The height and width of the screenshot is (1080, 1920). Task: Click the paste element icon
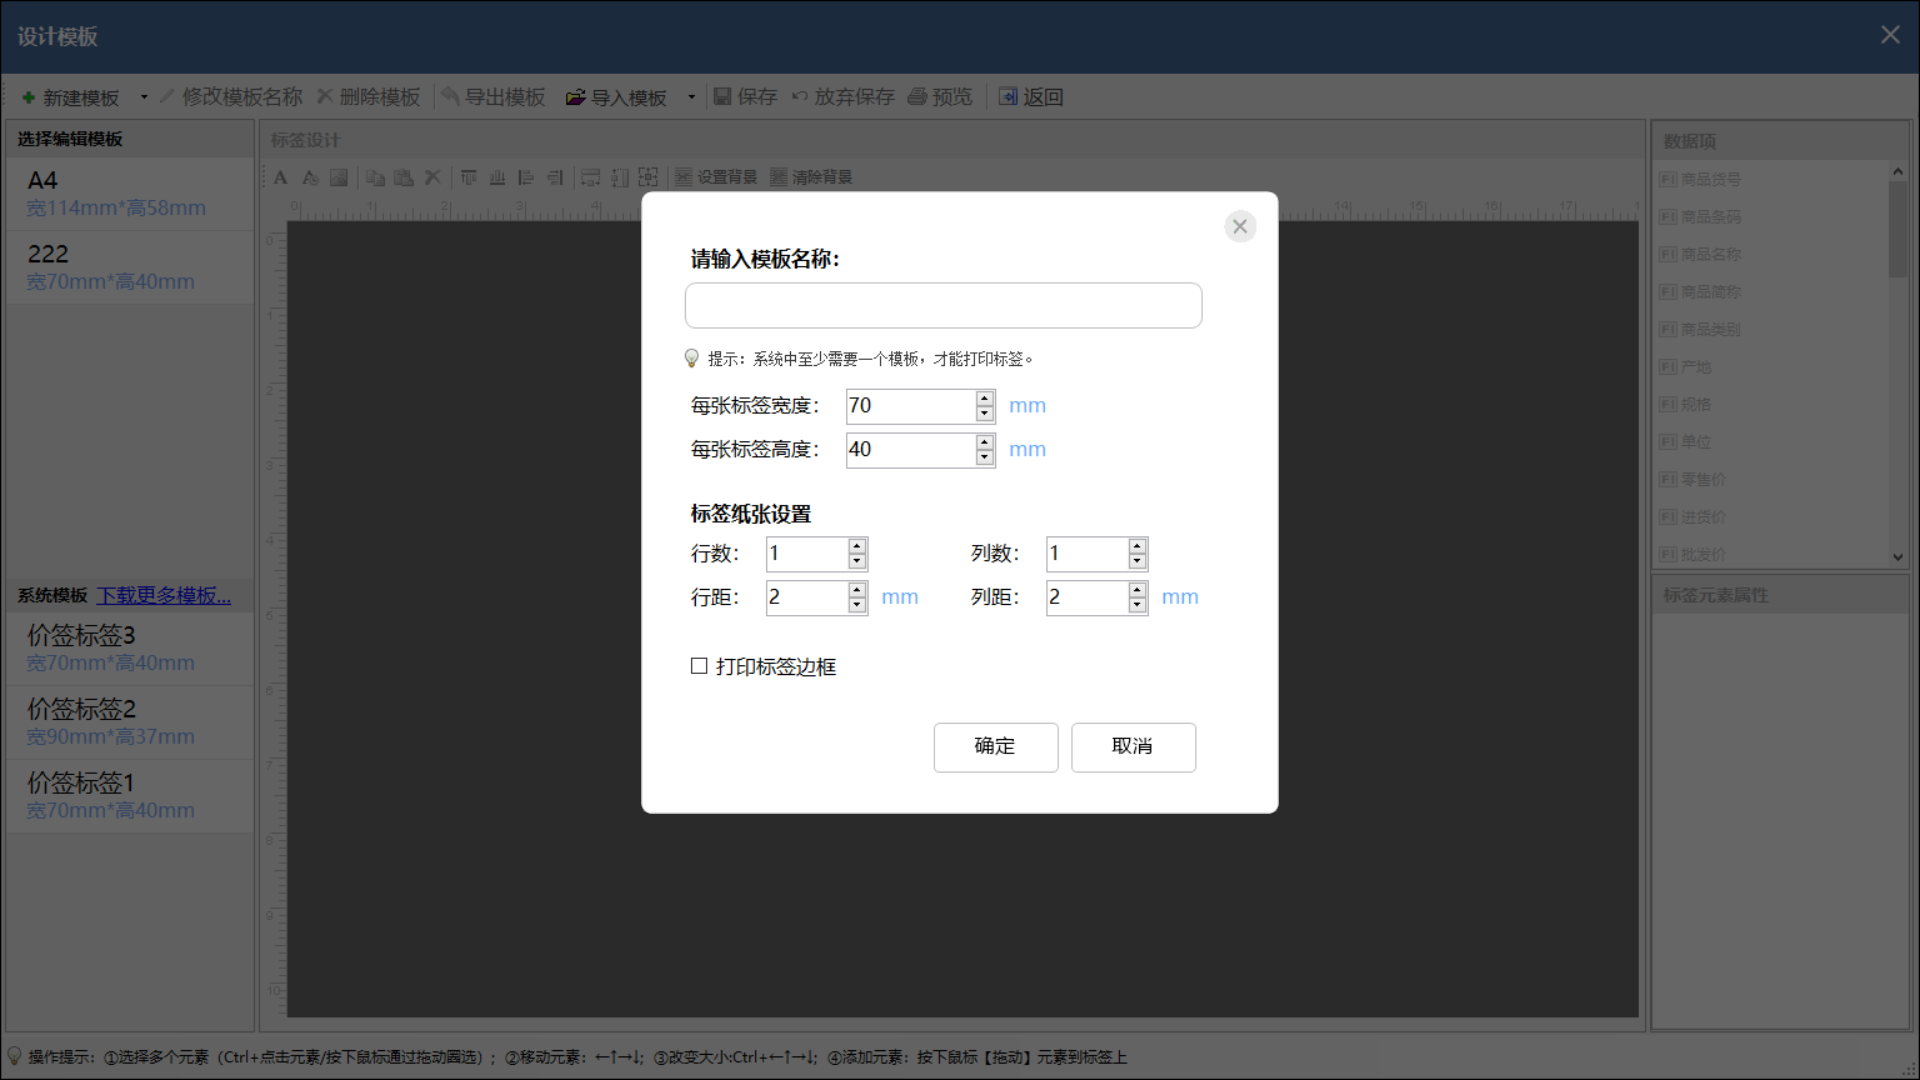coord(403,177)
